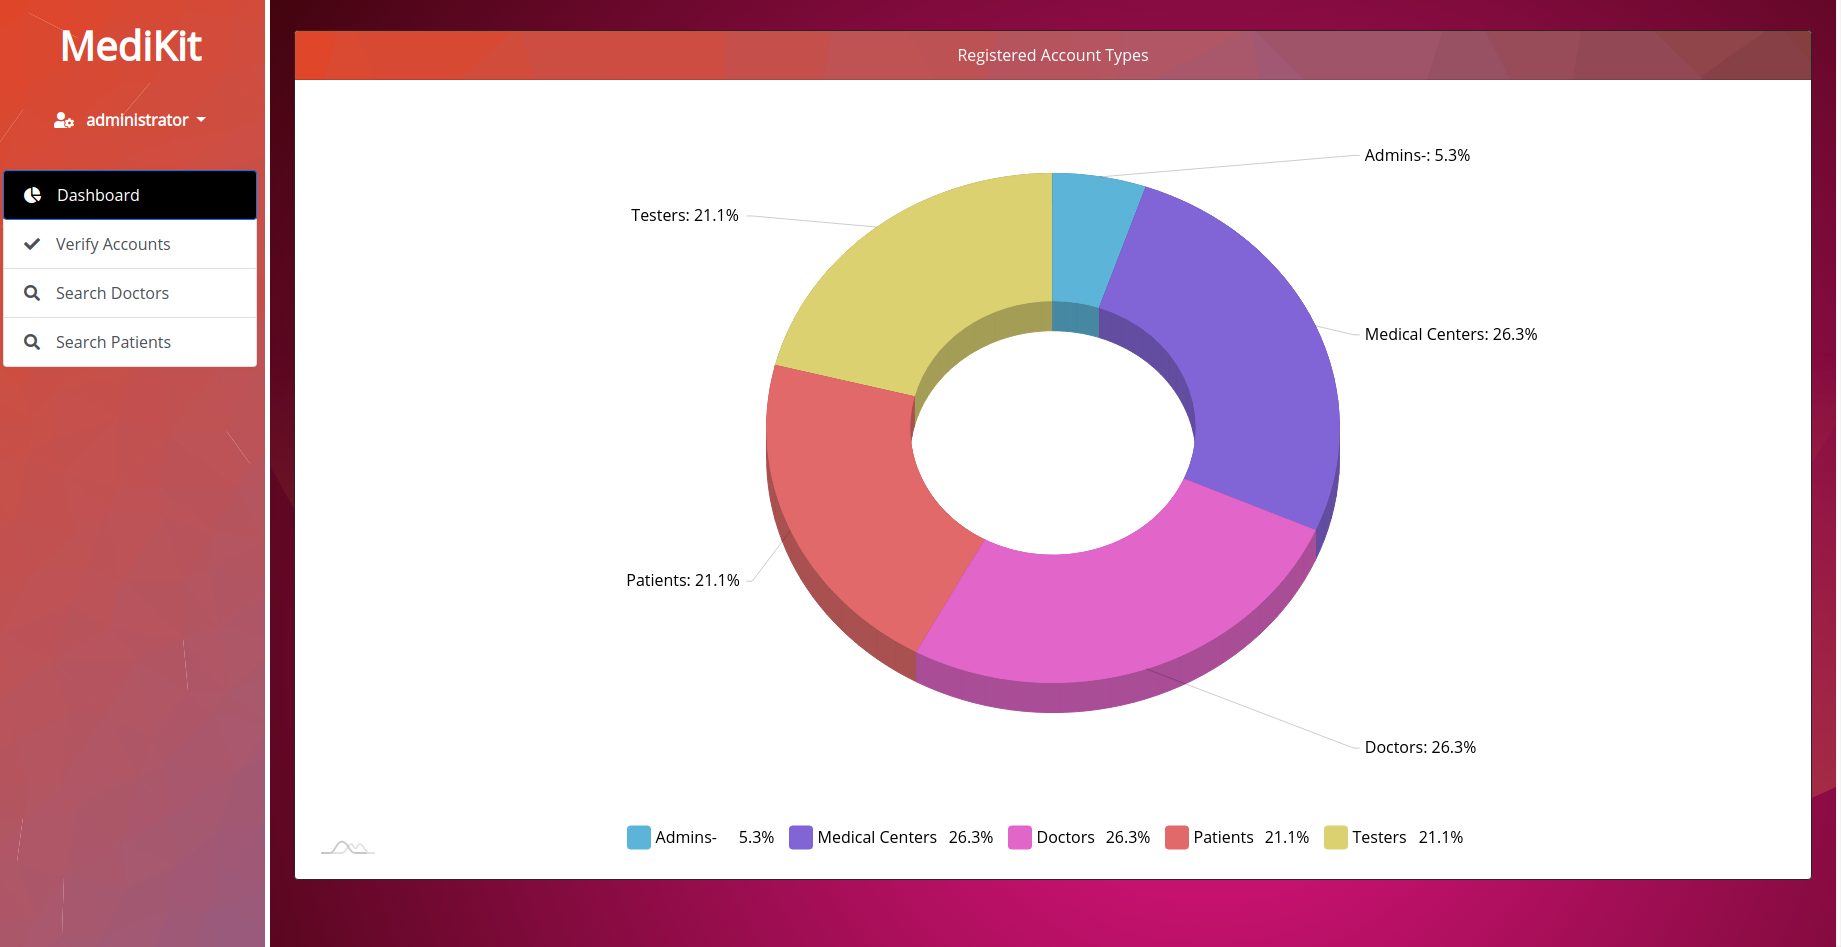The height and width of the screenshot is (947, 1841).
Task: Open Search Patients page
Action: (130, 342)
